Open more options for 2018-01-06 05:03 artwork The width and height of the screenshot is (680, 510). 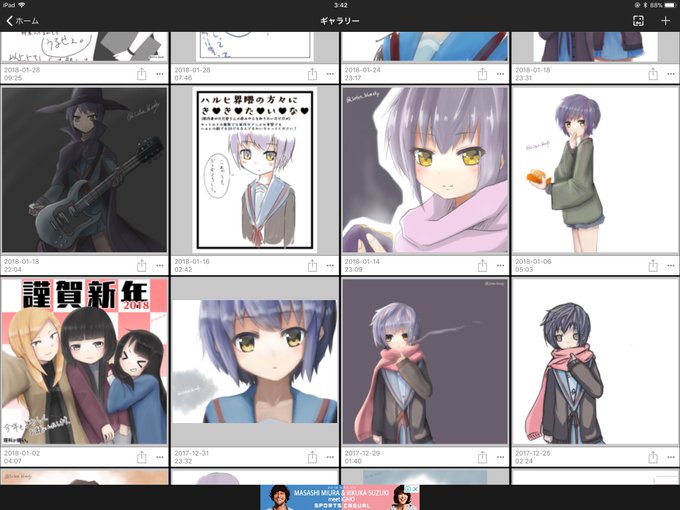[x=671, y=265]
